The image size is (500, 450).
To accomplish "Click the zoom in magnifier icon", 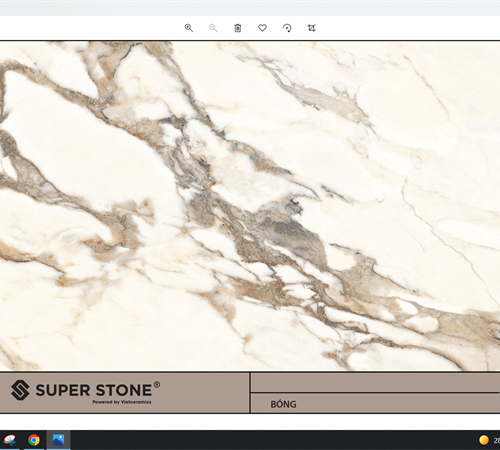I will [189, 28].
